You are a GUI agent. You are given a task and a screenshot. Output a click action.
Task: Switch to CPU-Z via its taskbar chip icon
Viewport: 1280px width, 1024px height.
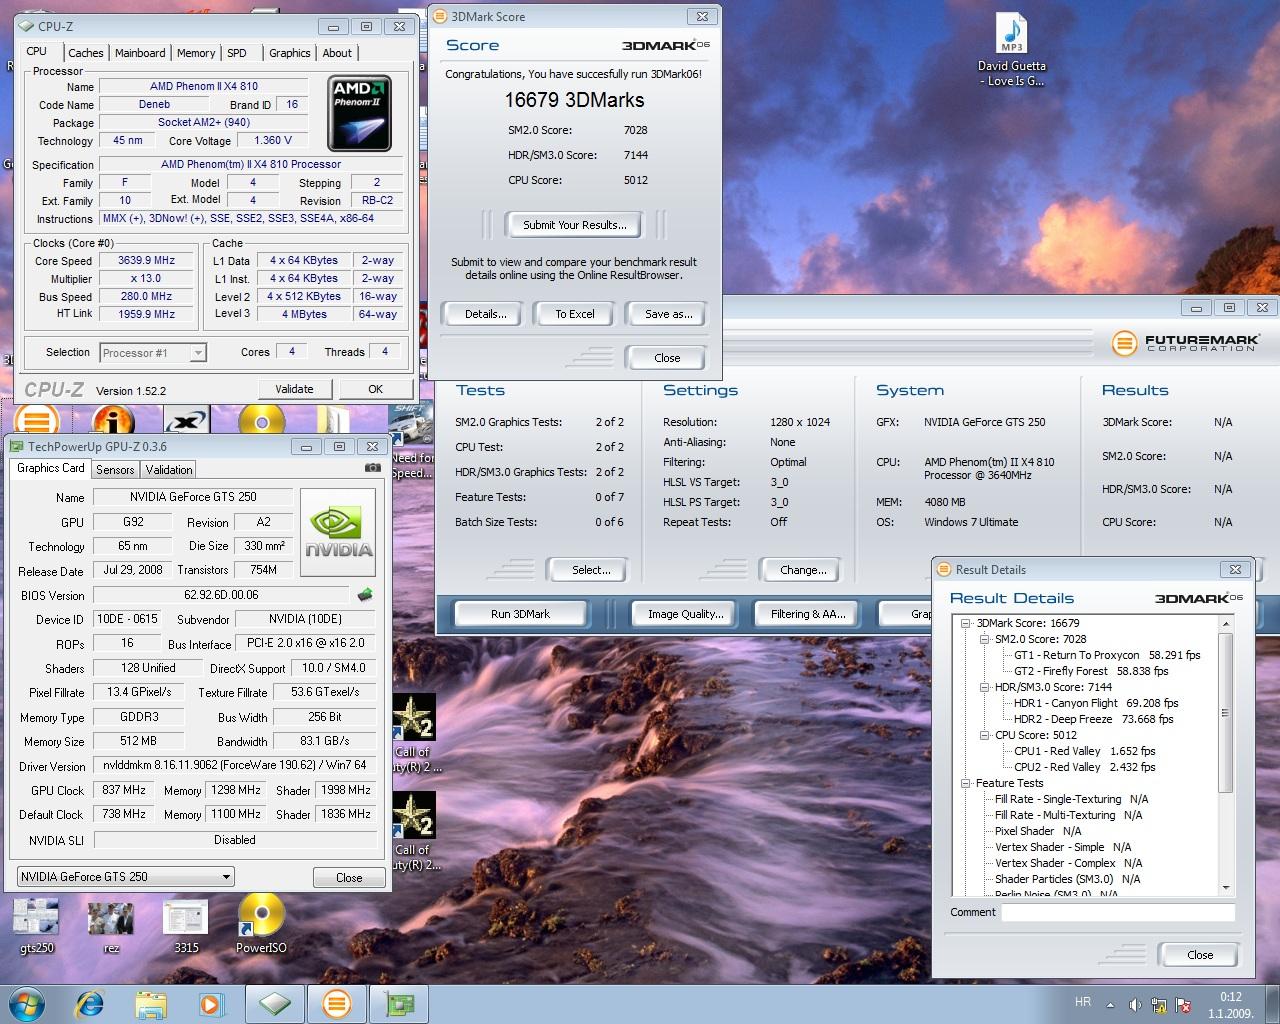pyautogui.click(x=275, y=1003)
